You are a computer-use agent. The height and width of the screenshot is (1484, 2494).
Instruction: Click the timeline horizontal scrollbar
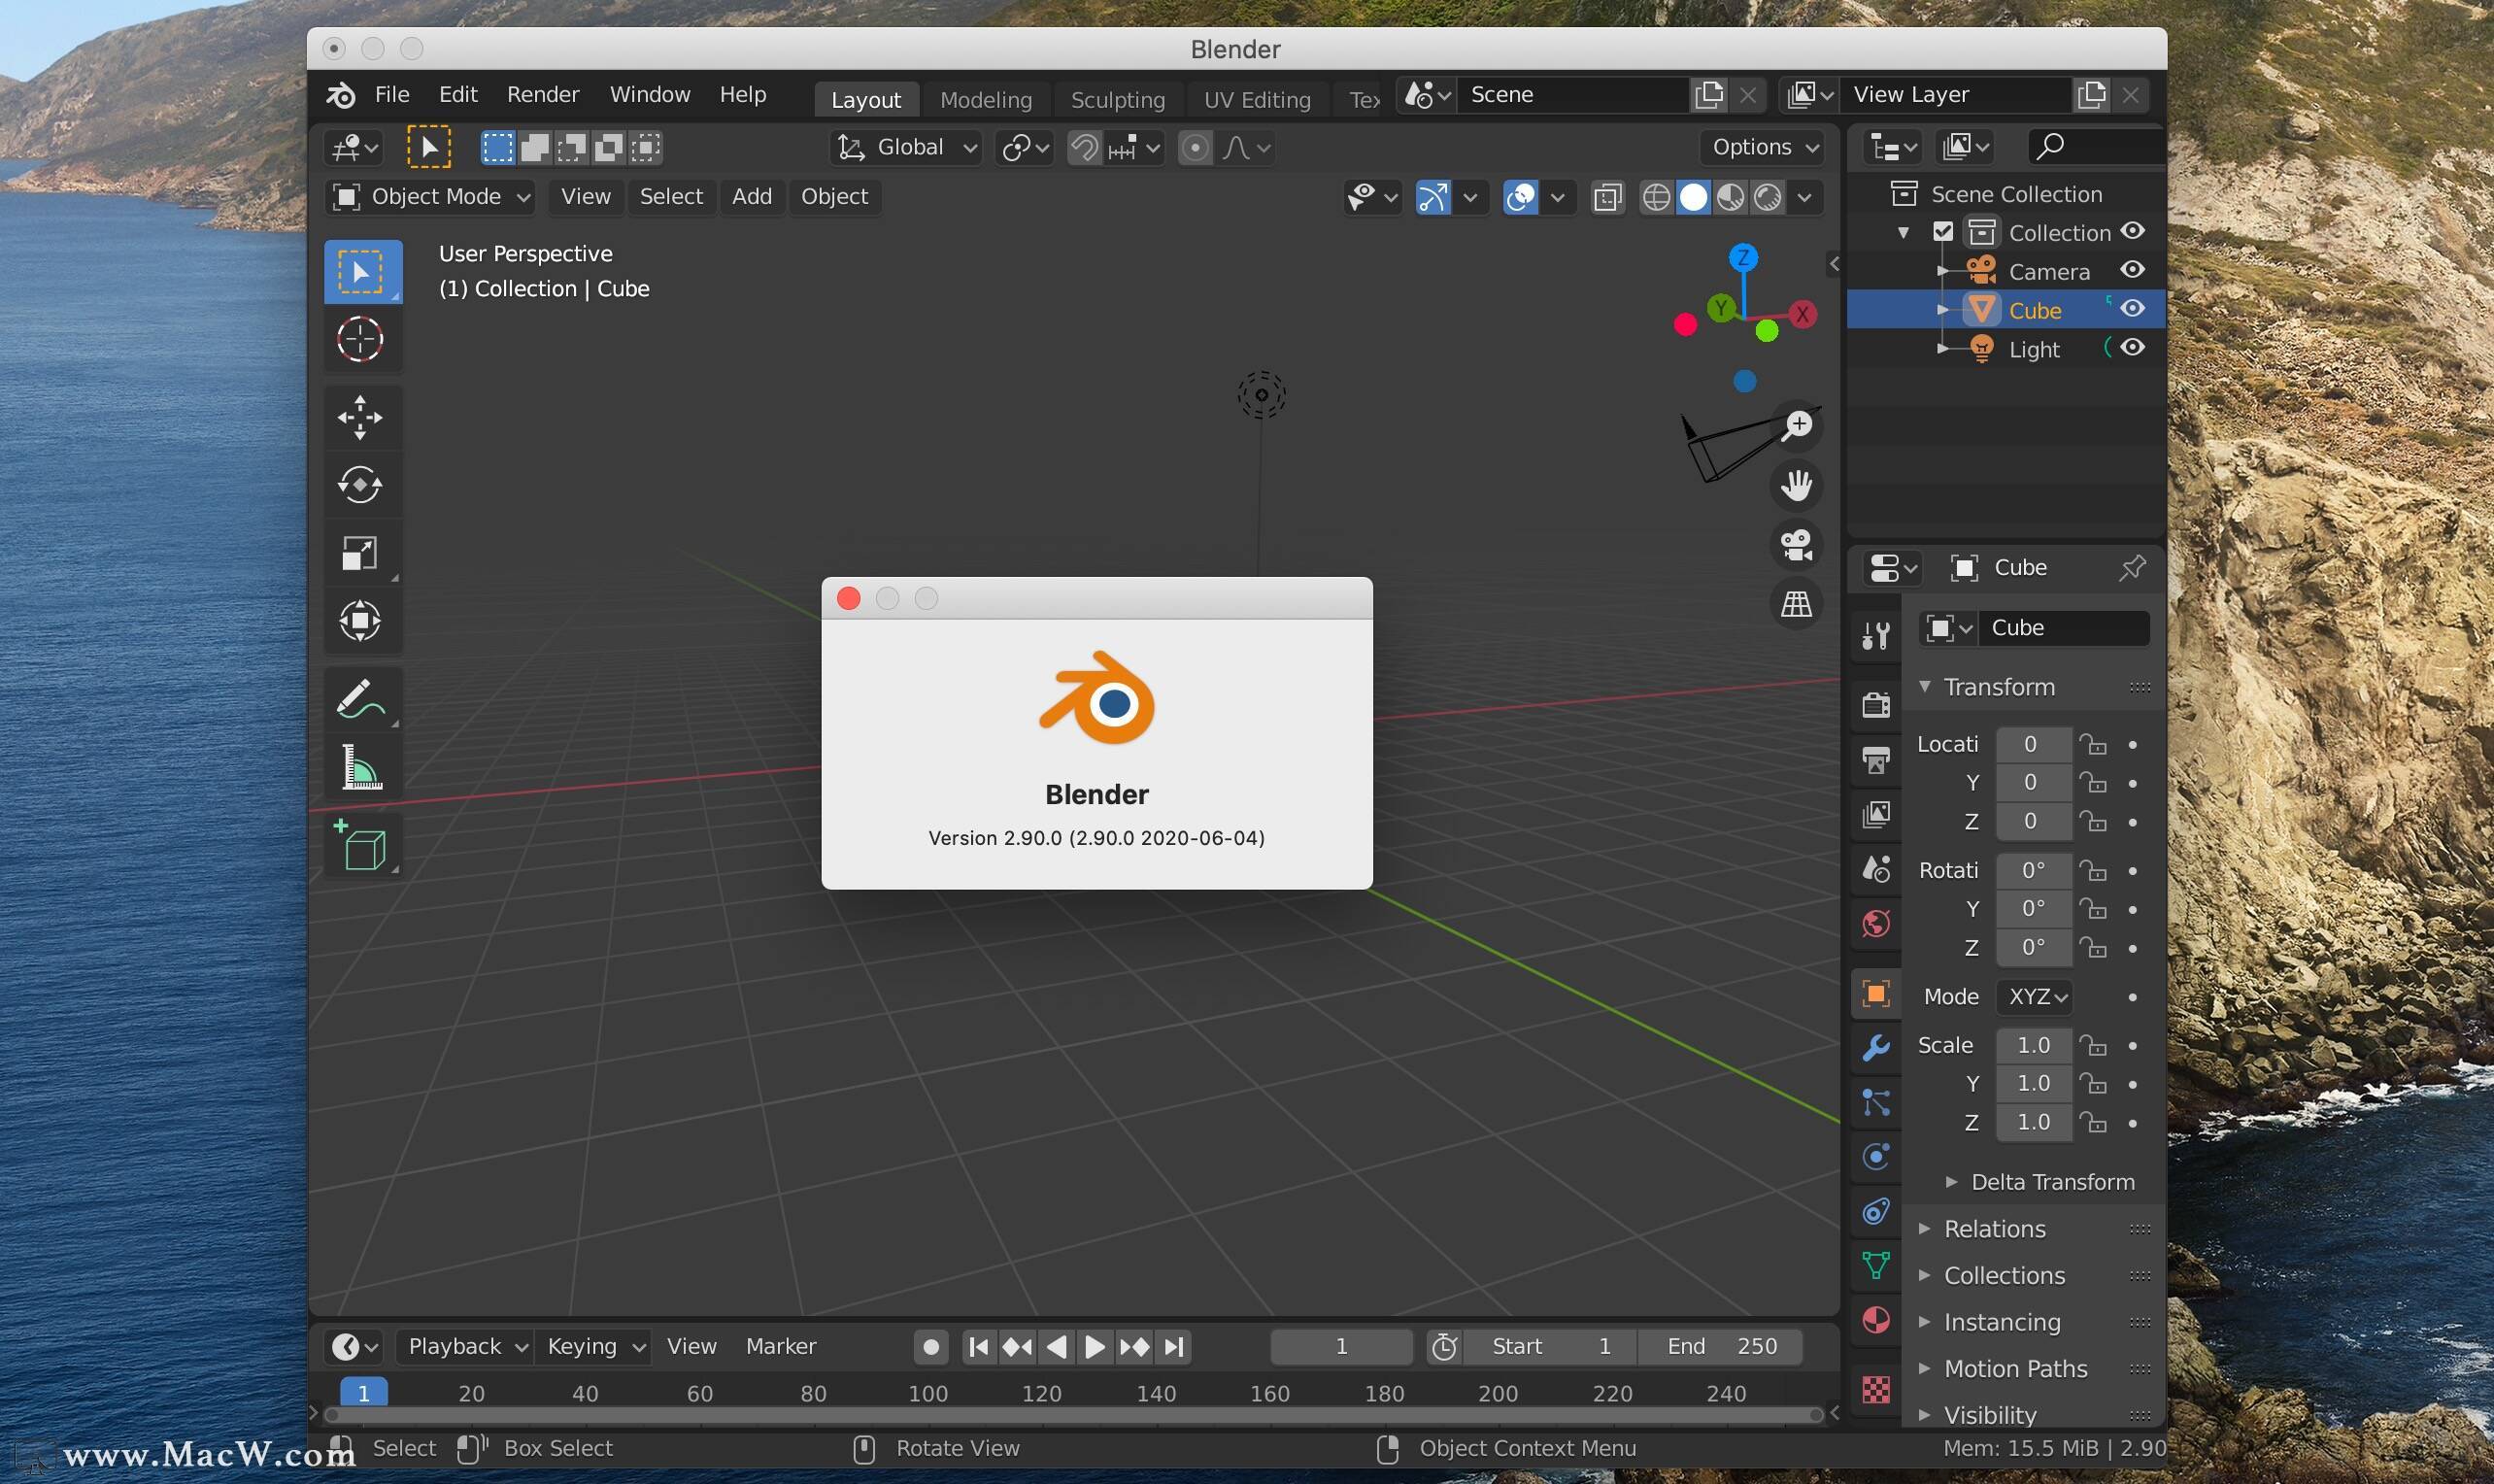[x=1073, y=1415]
